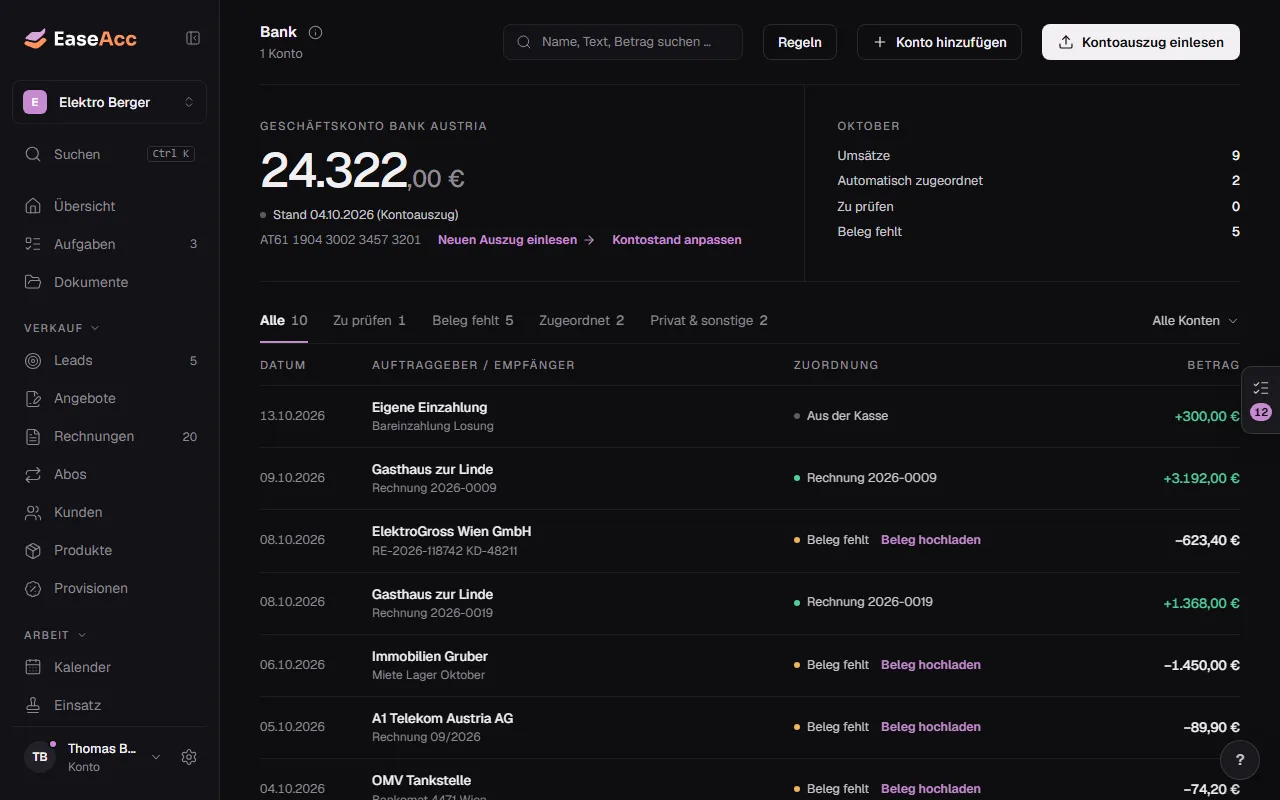This screenshot has height=800, width=1280.
Task: Collapse the ARBEIT section
Action: [55, 635]
